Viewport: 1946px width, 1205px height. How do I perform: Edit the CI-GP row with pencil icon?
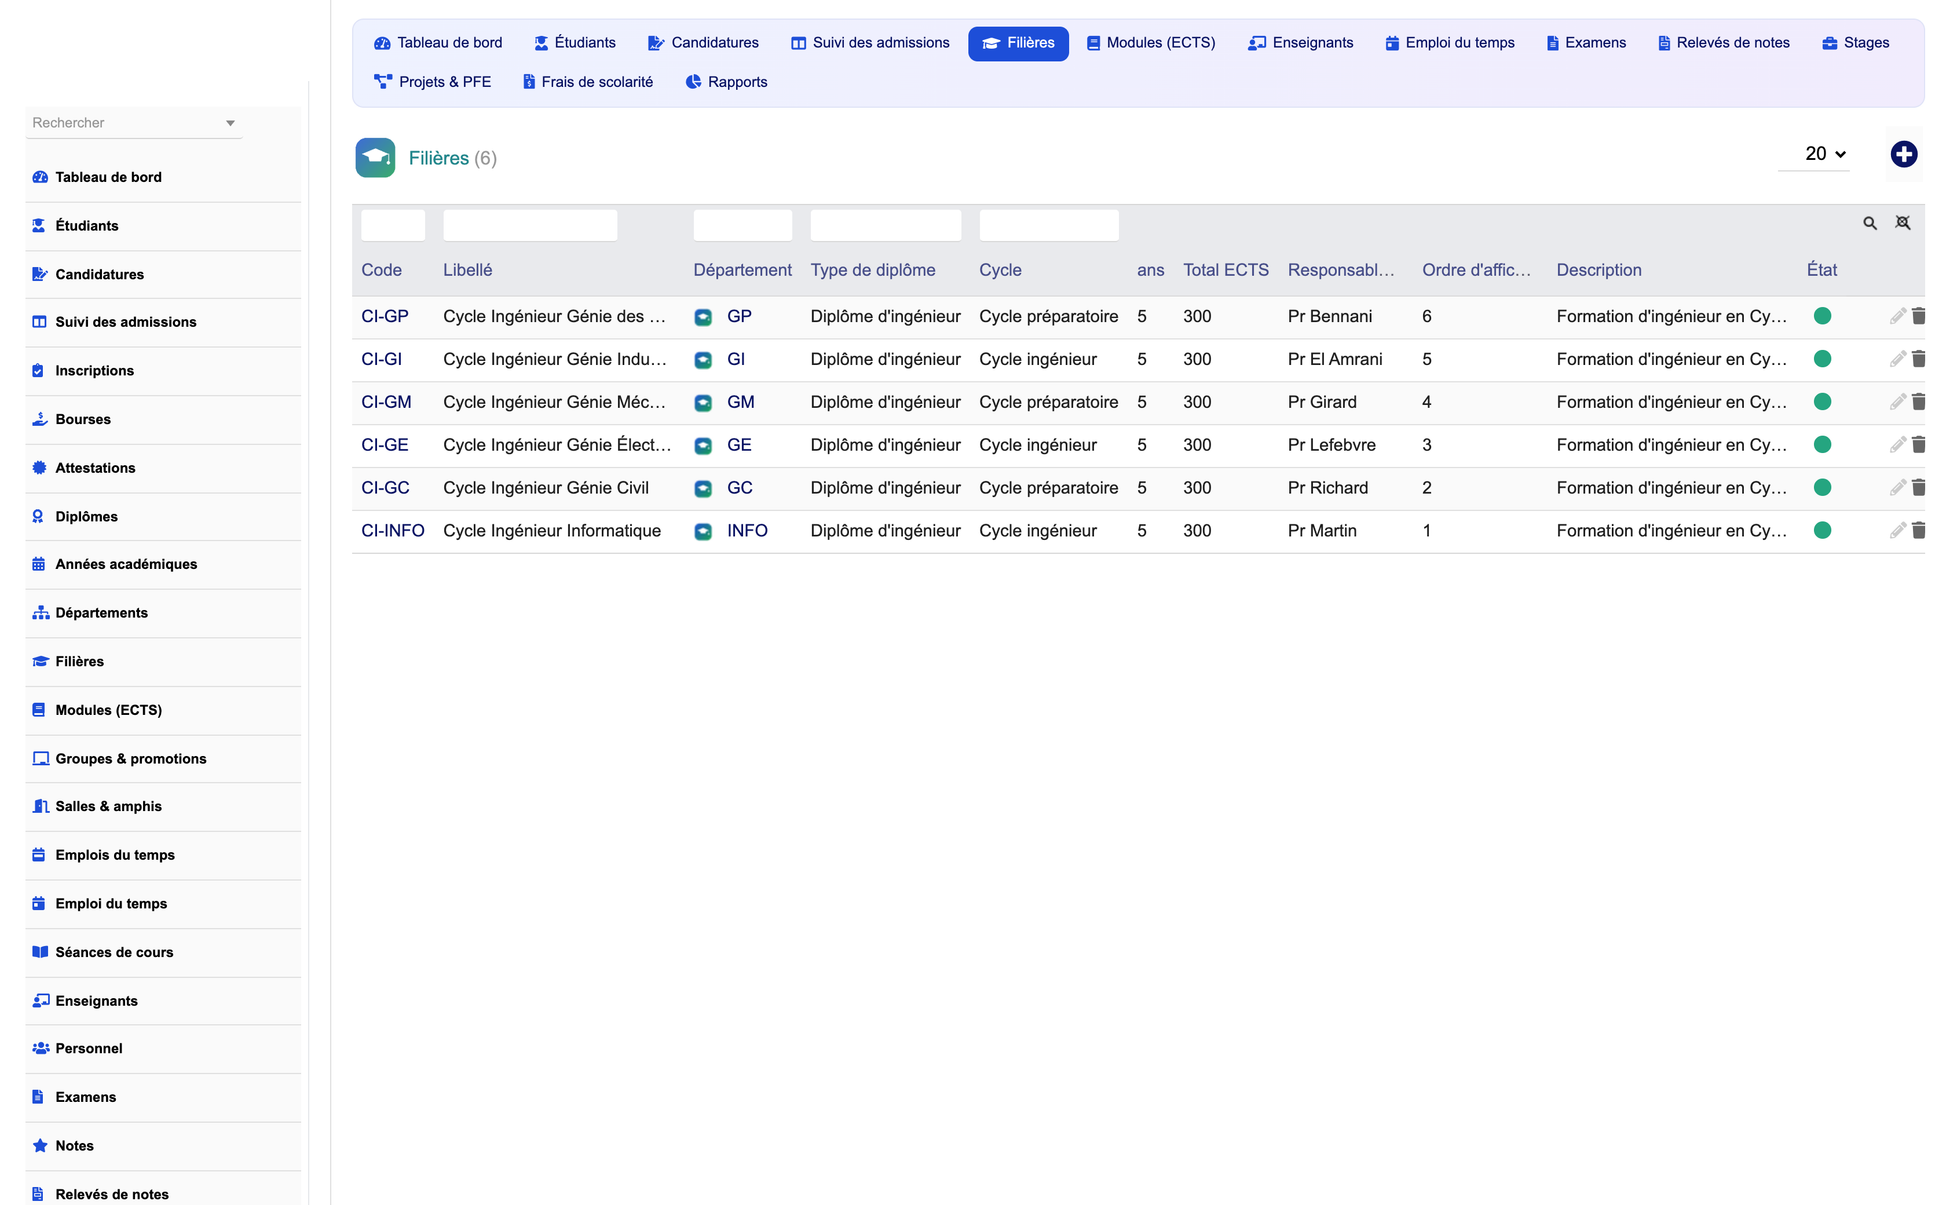tap(1897, 316)
